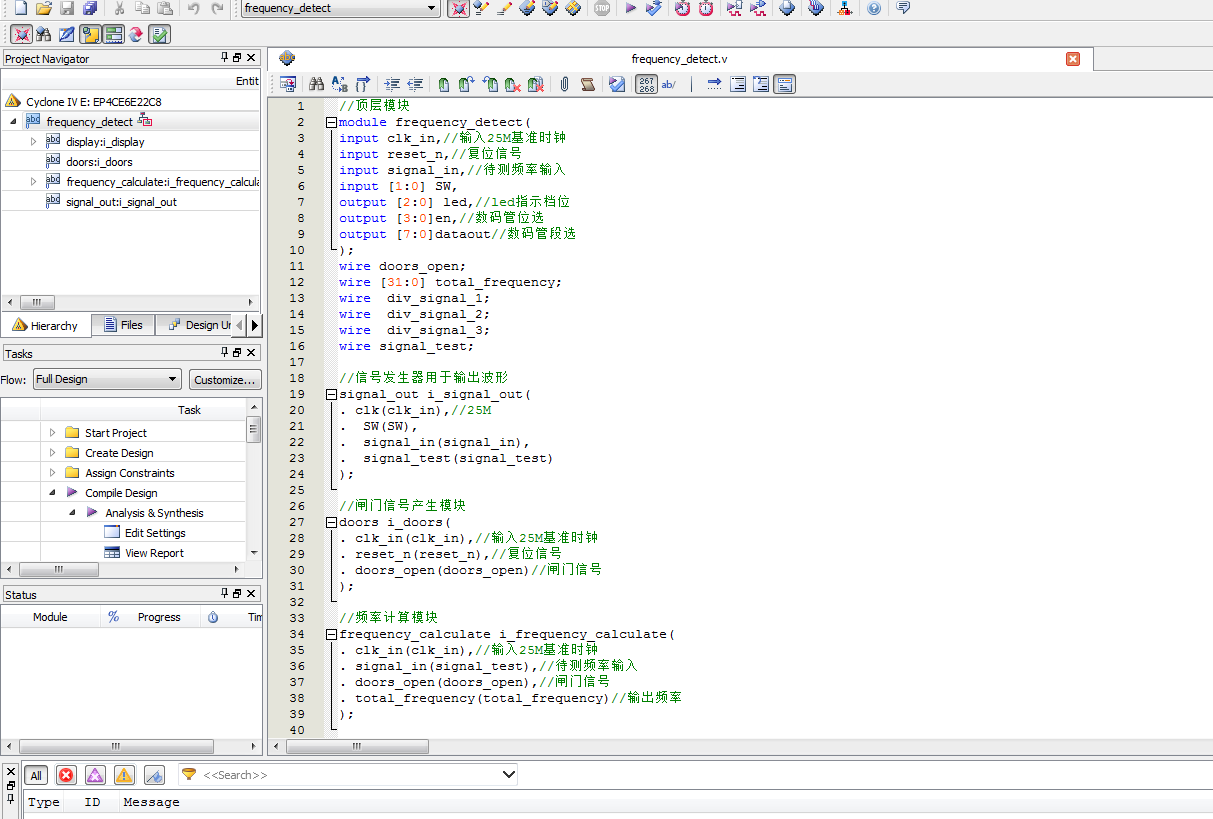
Task: Expand the display:i_display hierarchy node
Action: 33,142
